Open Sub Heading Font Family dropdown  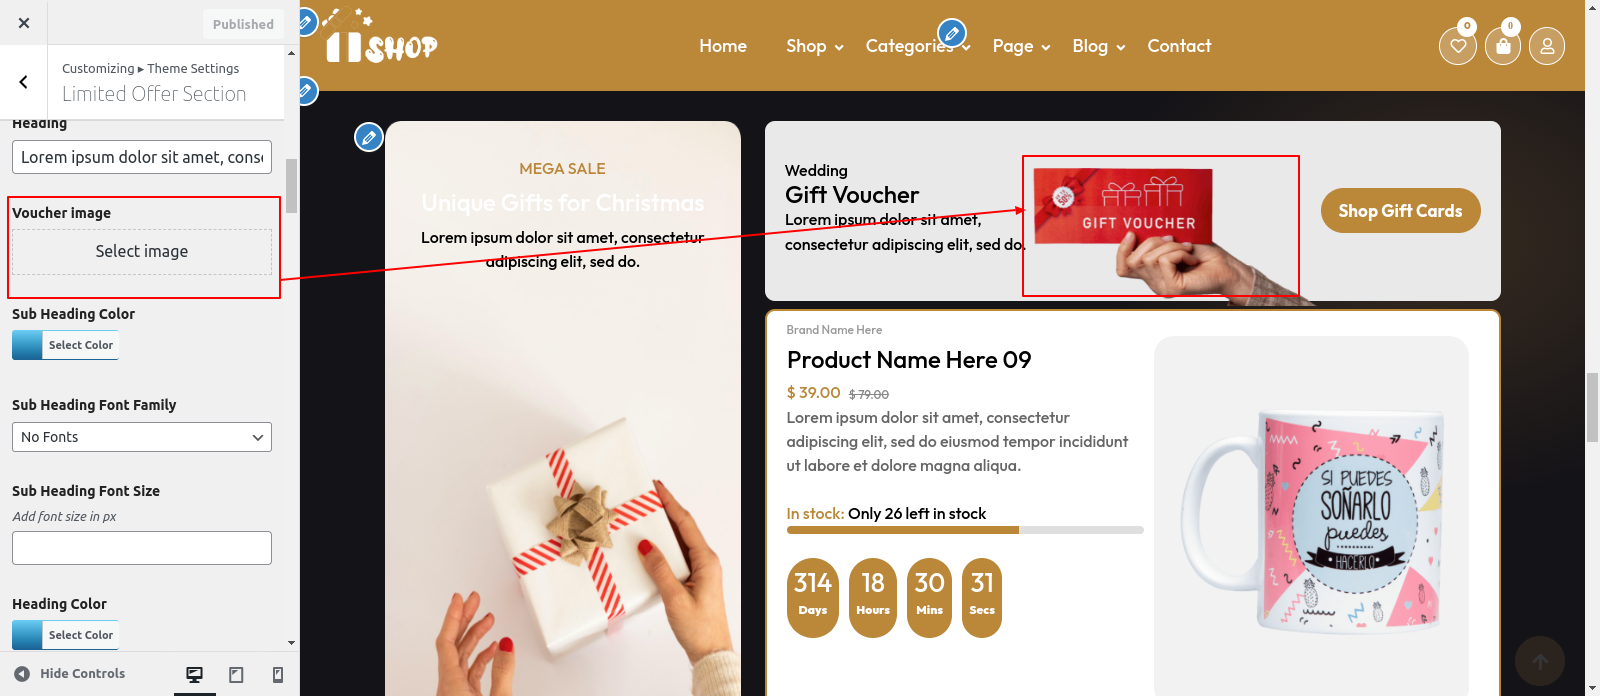tap(142, 437)
